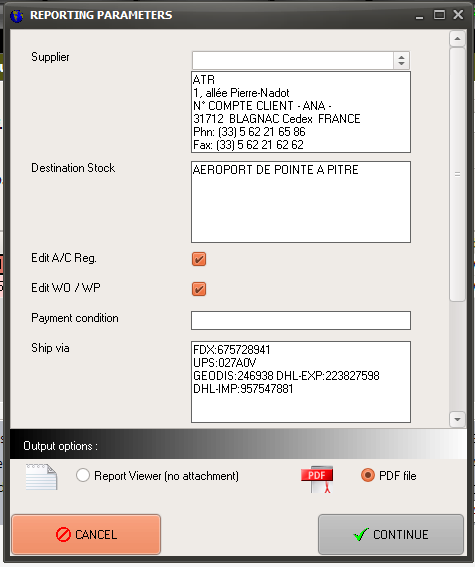Click the 'N° COMPTE CLIENT - ANA -' line

[262, 106]
